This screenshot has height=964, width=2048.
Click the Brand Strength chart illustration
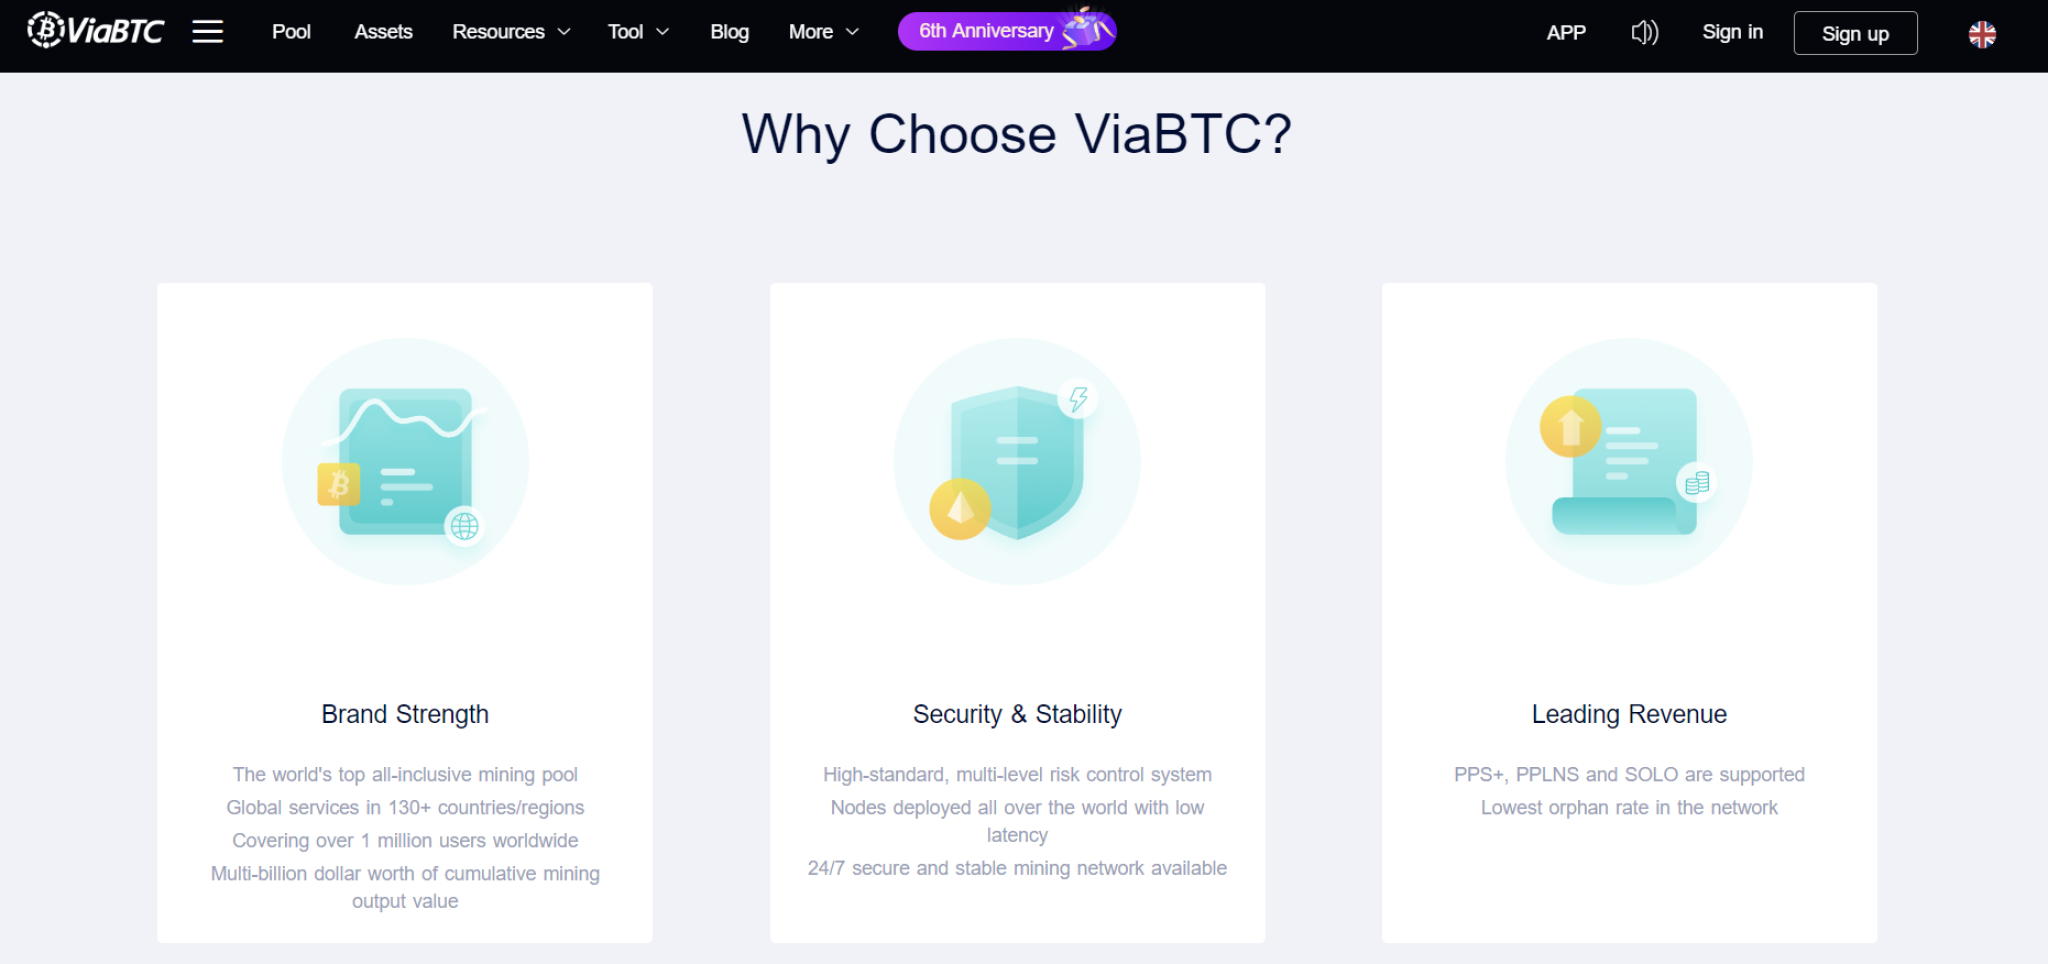(x=404, y=462)
